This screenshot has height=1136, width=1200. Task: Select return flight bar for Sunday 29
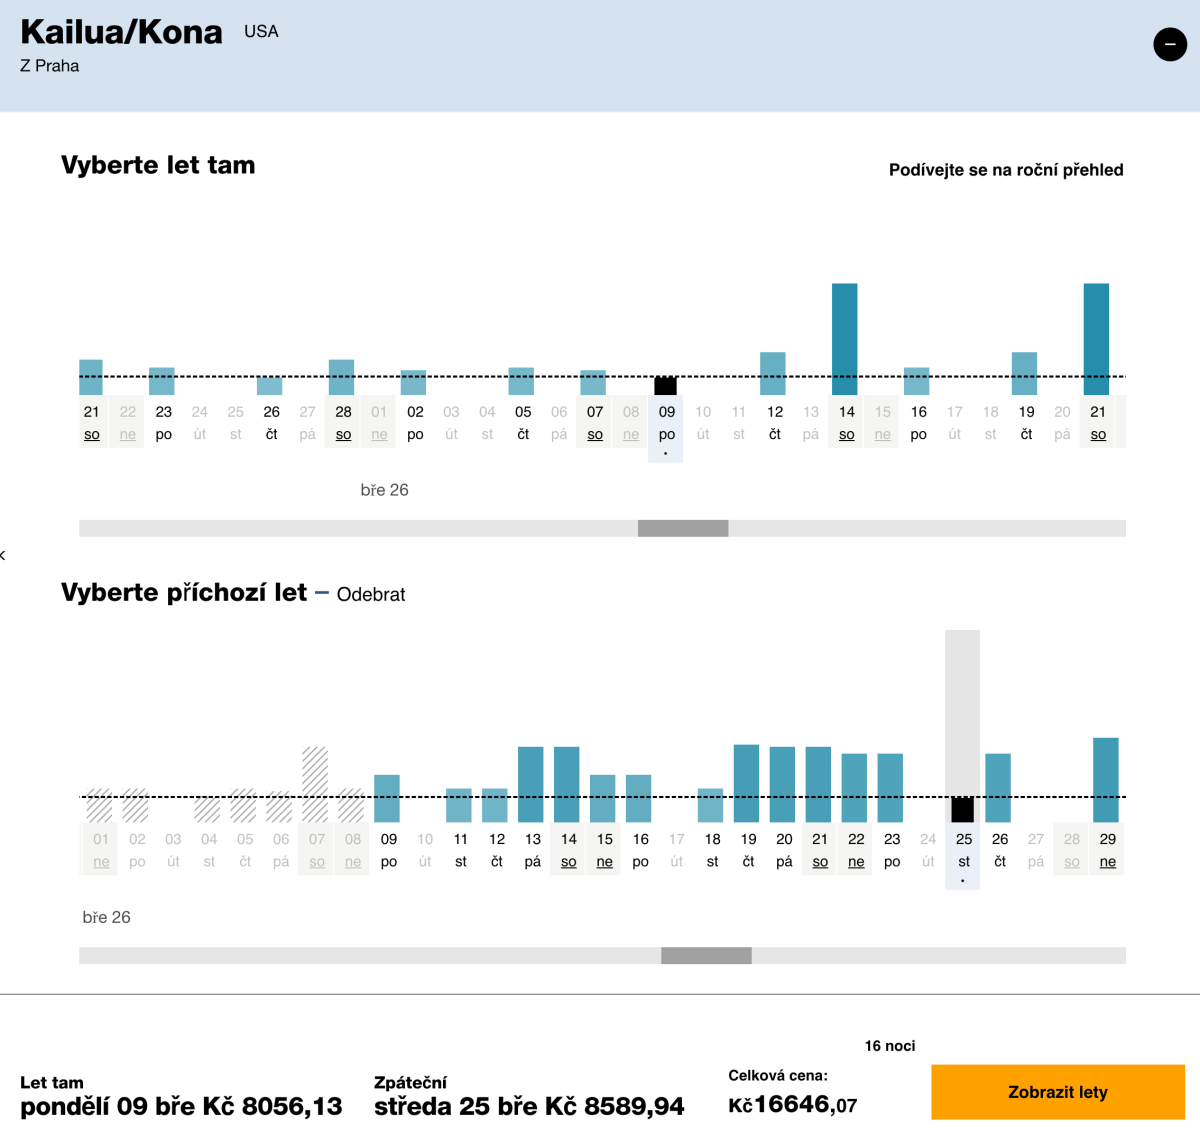pos(1106,779)
